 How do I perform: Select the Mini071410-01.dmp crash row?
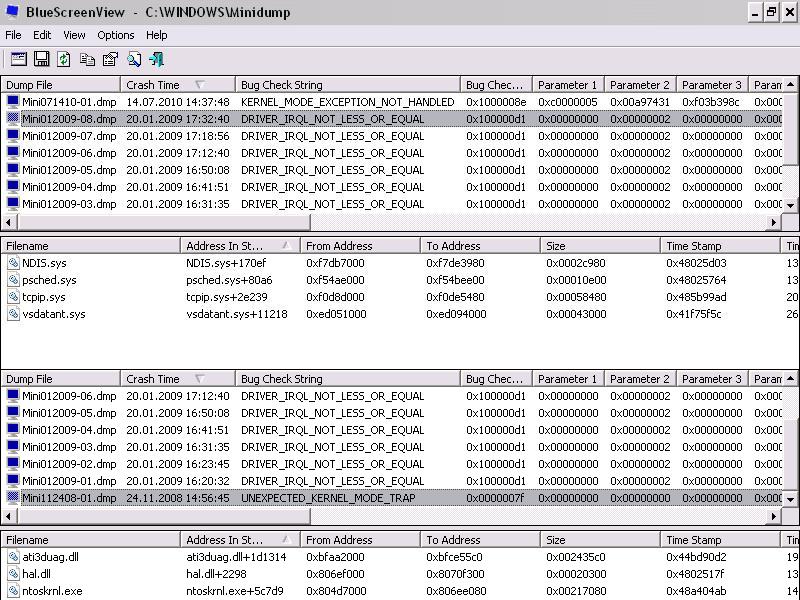click(x=392, y=102)
